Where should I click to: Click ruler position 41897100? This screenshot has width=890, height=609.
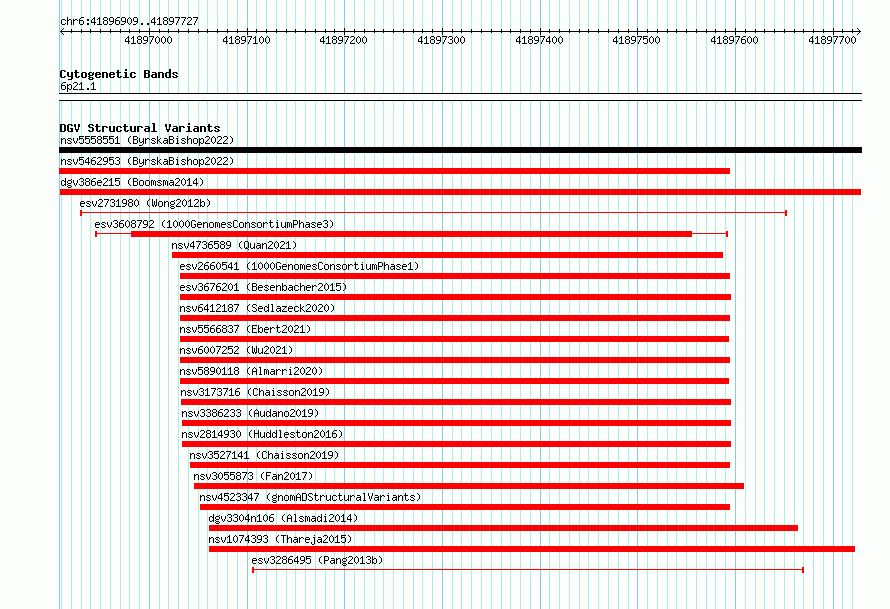point(246,40)
